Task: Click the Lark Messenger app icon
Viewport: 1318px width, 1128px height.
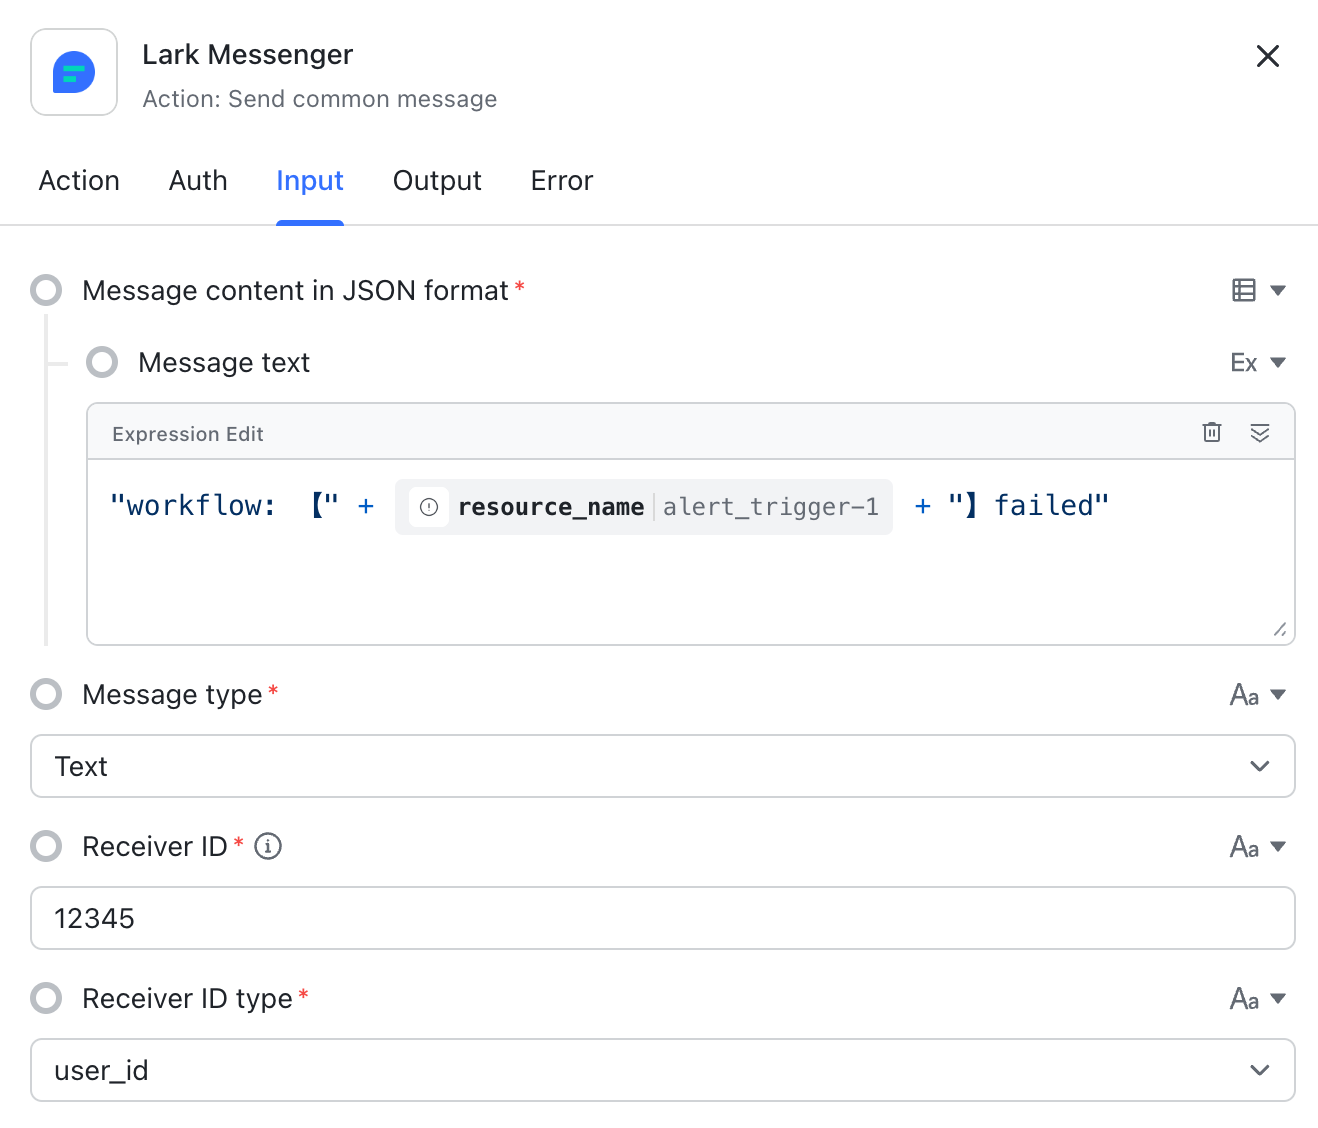Action: tap(74, 72)
